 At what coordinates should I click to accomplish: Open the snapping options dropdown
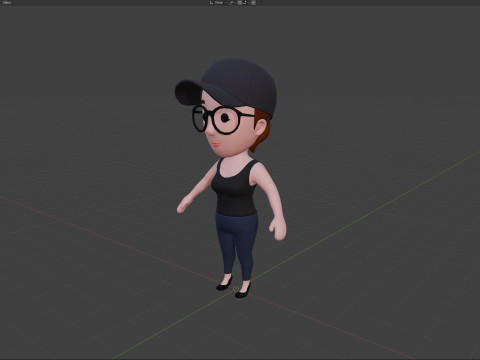click(x=246, y=2)
